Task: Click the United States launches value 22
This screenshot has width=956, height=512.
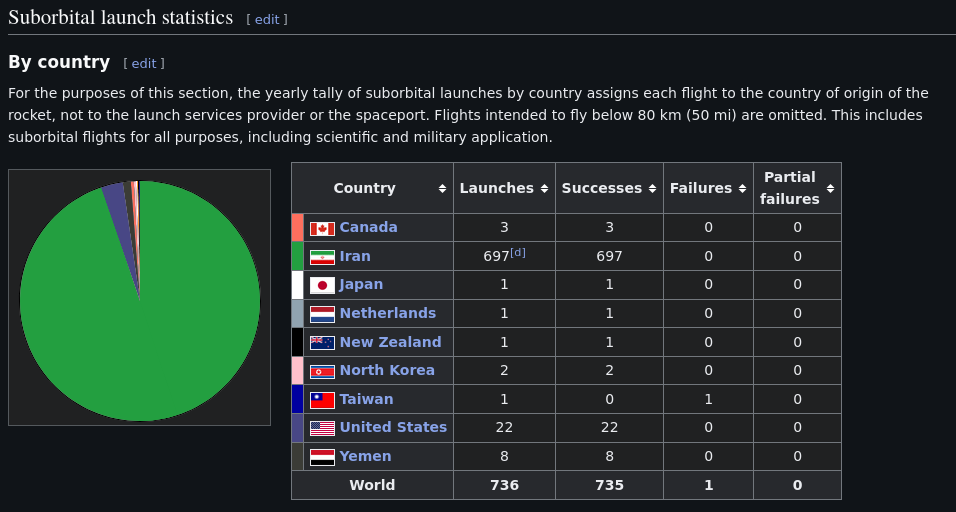Action: (x=504, y=428)
